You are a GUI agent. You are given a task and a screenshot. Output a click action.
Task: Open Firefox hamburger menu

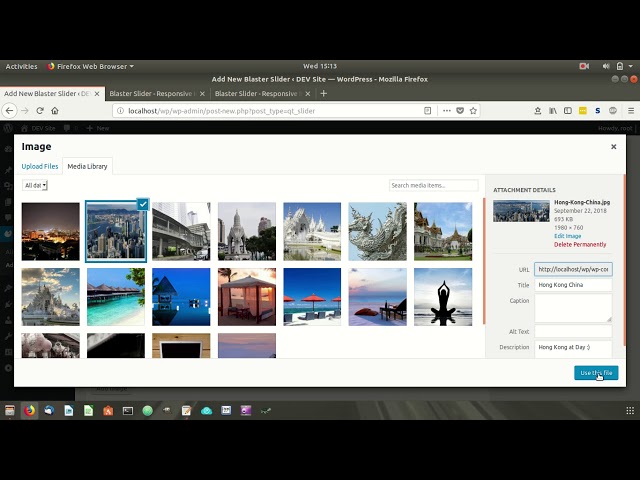pyautogui.click(x=629, y=111)
